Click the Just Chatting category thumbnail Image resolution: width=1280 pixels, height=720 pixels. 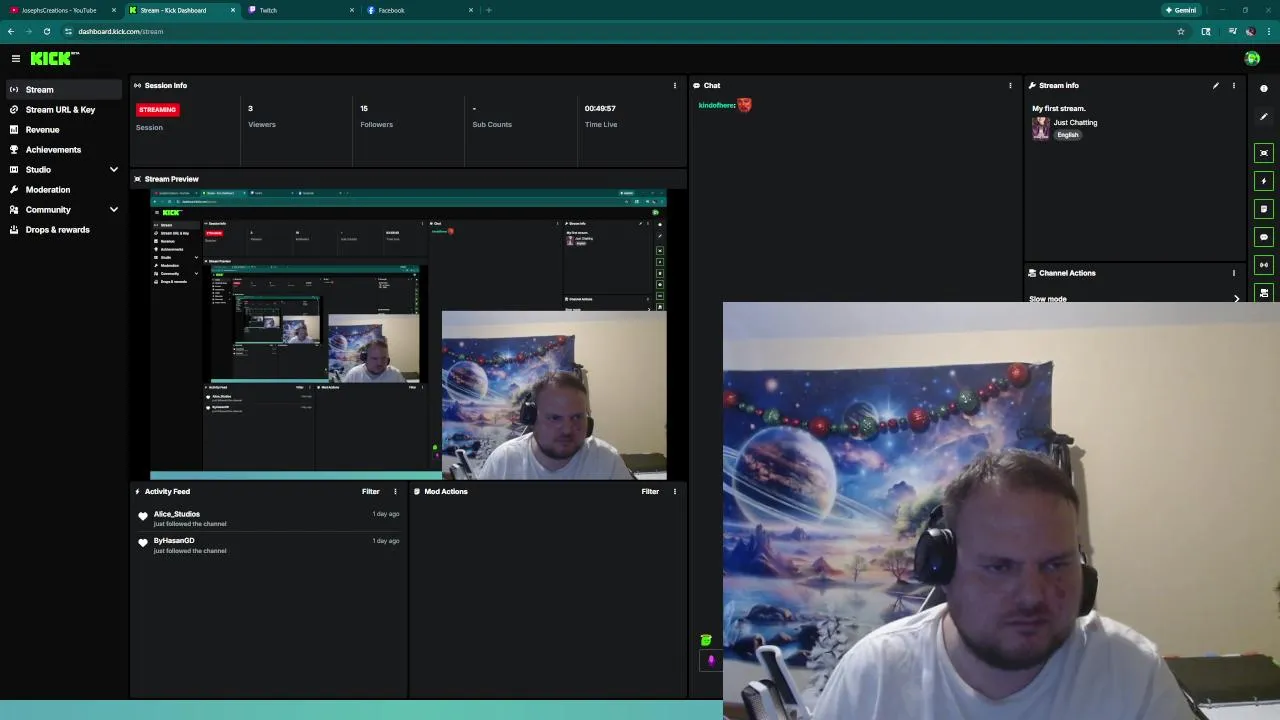(1041, 129)
